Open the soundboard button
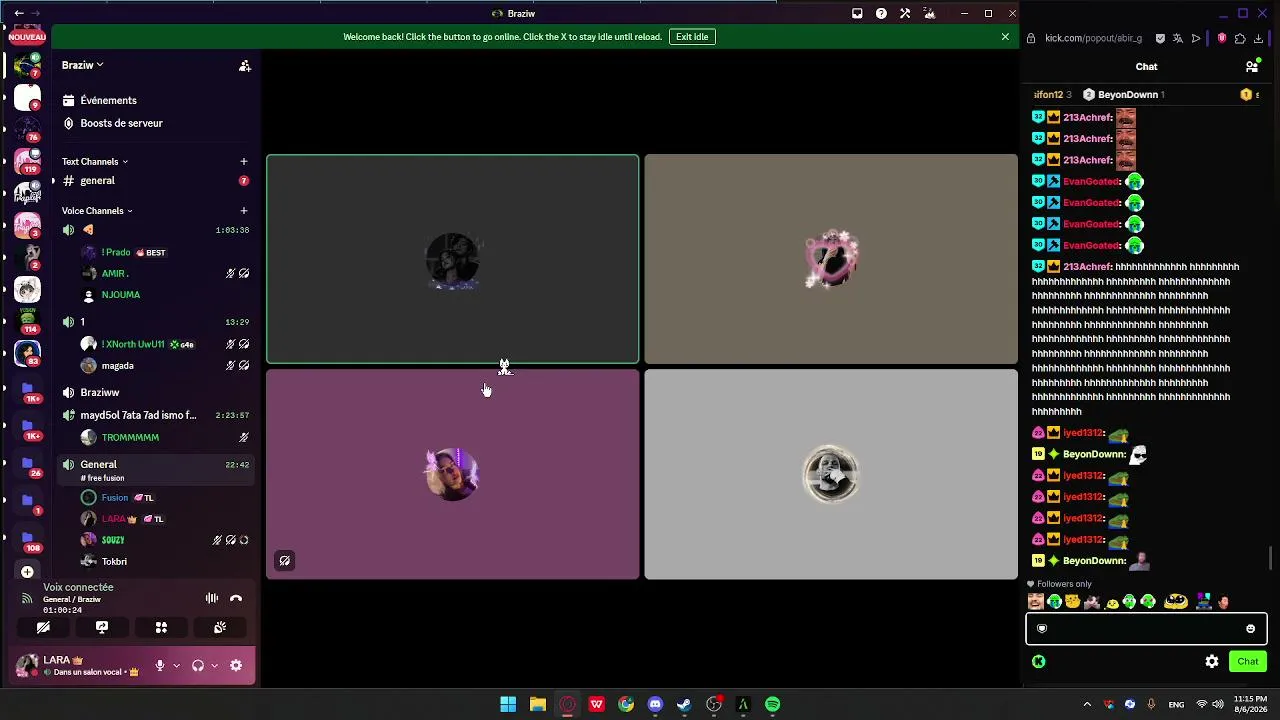The image size is (1280, 720). tap(220, 627)
